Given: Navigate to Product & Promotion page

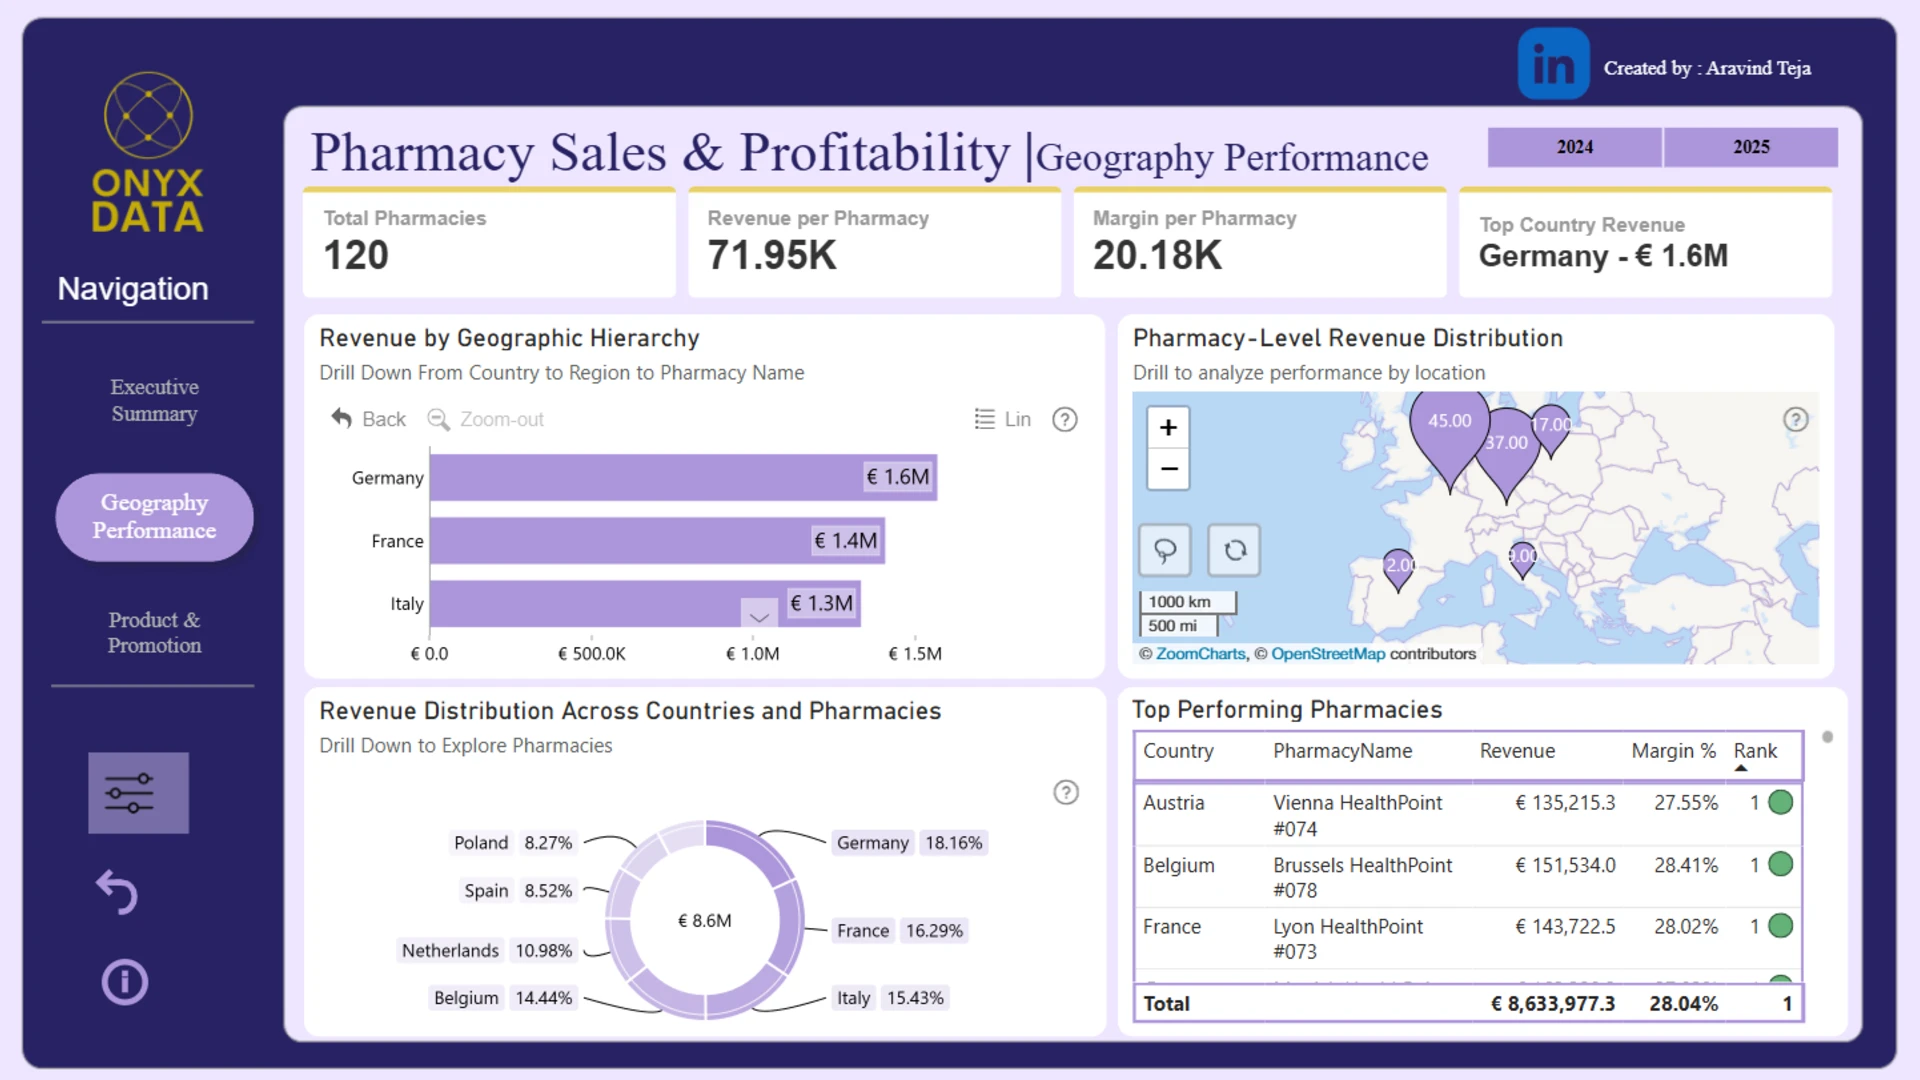Looking at the screenshot, I should pos(154,632).
